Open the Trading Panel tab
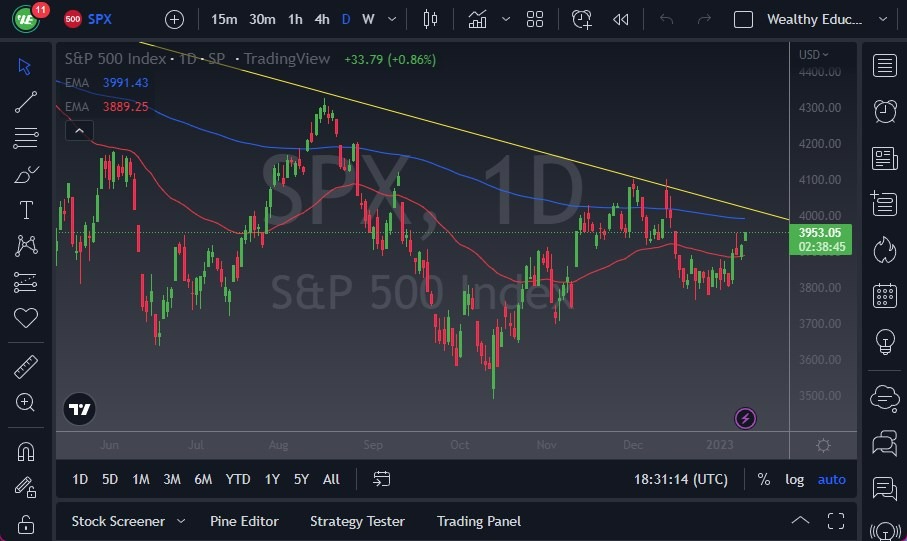Screen dimensions: 907x541 pos(479,521)
